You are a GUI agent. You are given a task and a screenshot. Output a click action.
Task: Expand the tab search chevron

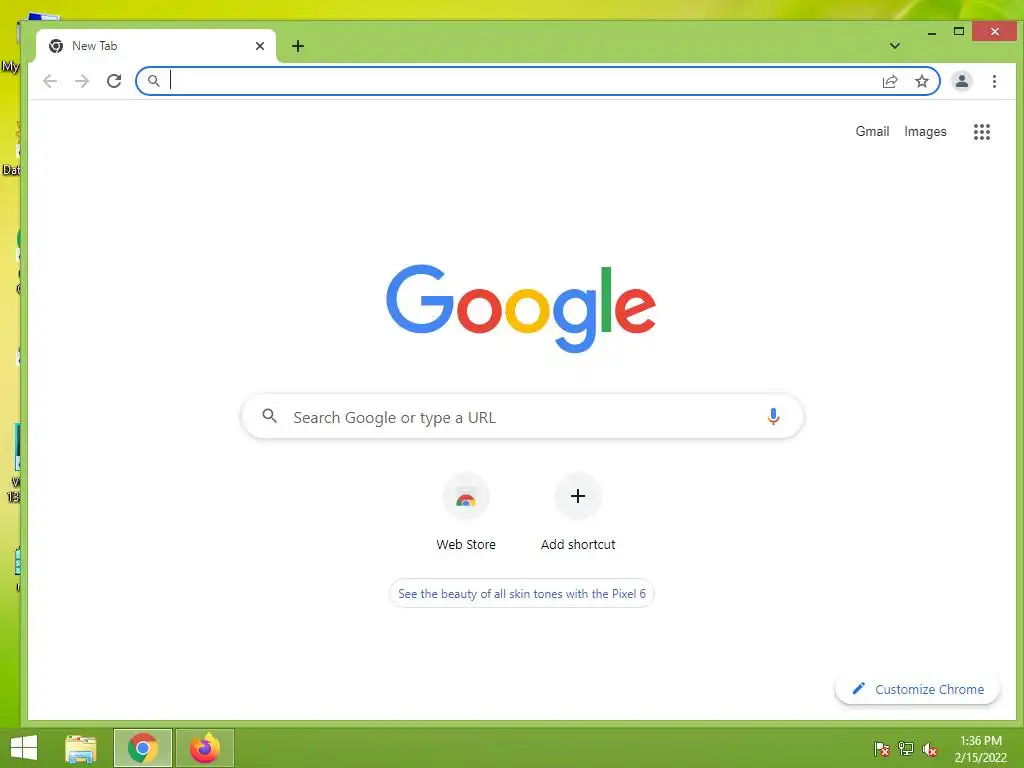(895, 46)
